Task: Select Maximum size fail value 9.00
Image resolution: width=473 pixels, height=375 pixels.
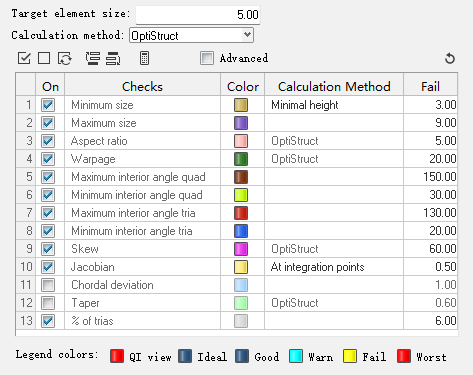Action: click(430, 123)
